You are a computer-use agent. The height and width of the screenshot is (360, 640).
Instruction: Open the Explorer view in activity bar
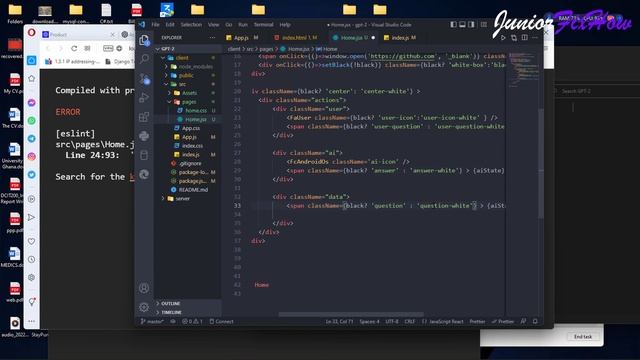144,40
